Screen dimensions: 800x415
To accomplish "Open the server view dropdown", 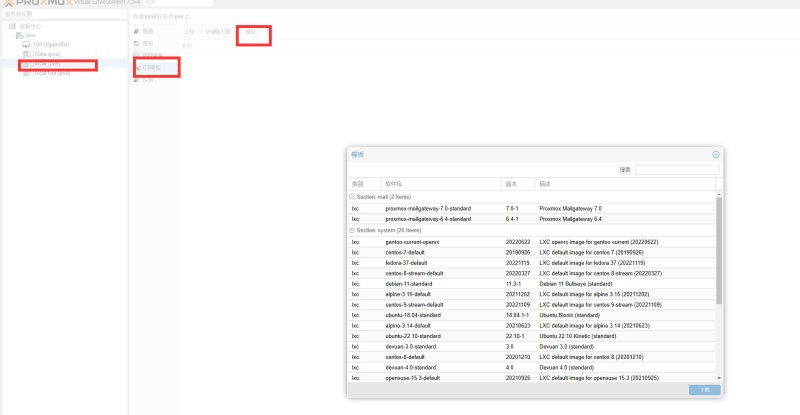I will tap(64, 14).
